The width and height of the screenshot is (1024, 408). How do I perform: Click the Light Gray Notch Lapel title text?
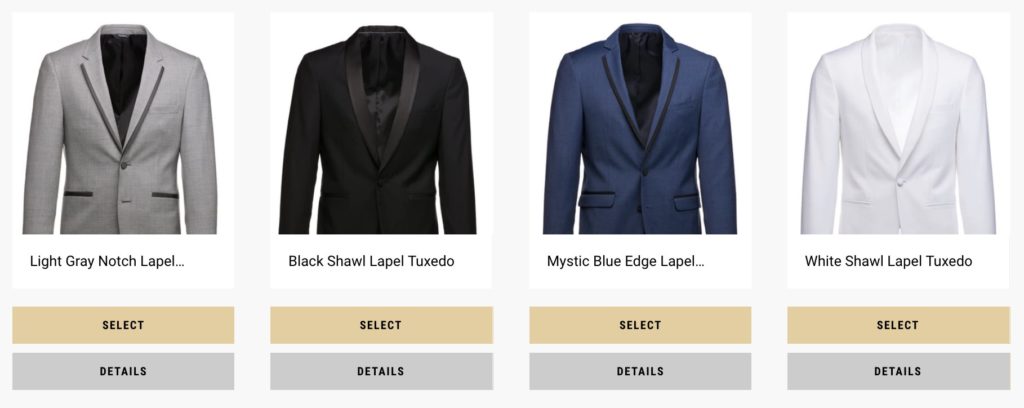tap(107, 262)
